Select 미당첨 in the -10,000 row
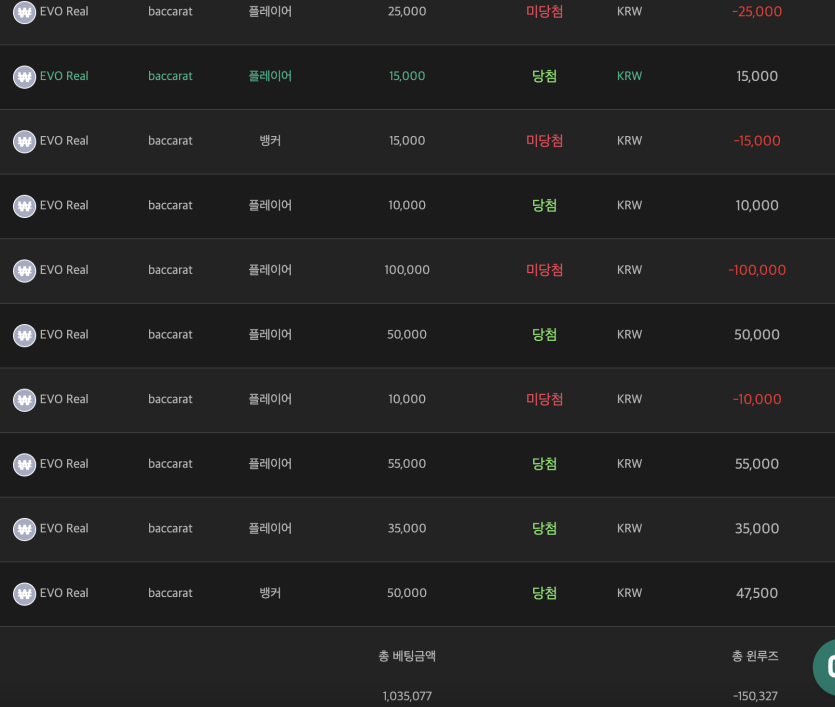The width and height of the screenshot is (835, 707). (x=544, y=399)
